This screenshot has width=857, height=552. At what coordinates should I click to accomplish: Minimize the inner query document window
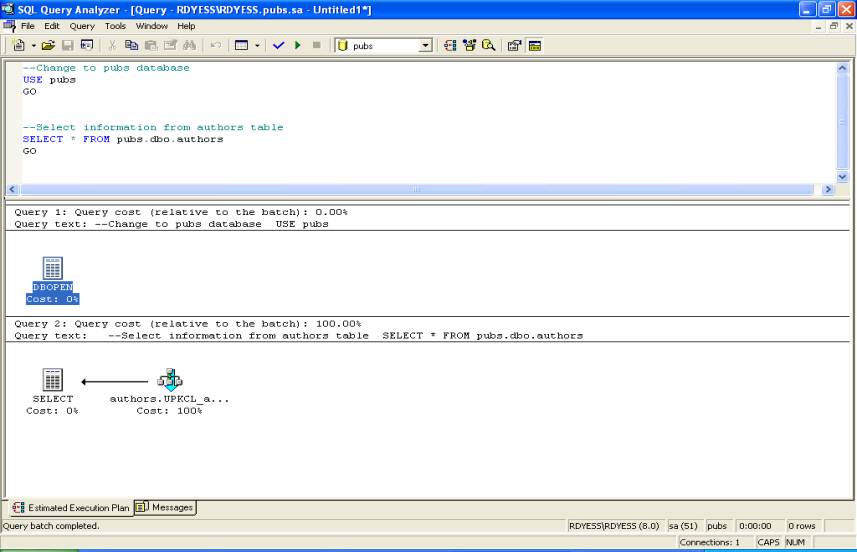(818, 26)
